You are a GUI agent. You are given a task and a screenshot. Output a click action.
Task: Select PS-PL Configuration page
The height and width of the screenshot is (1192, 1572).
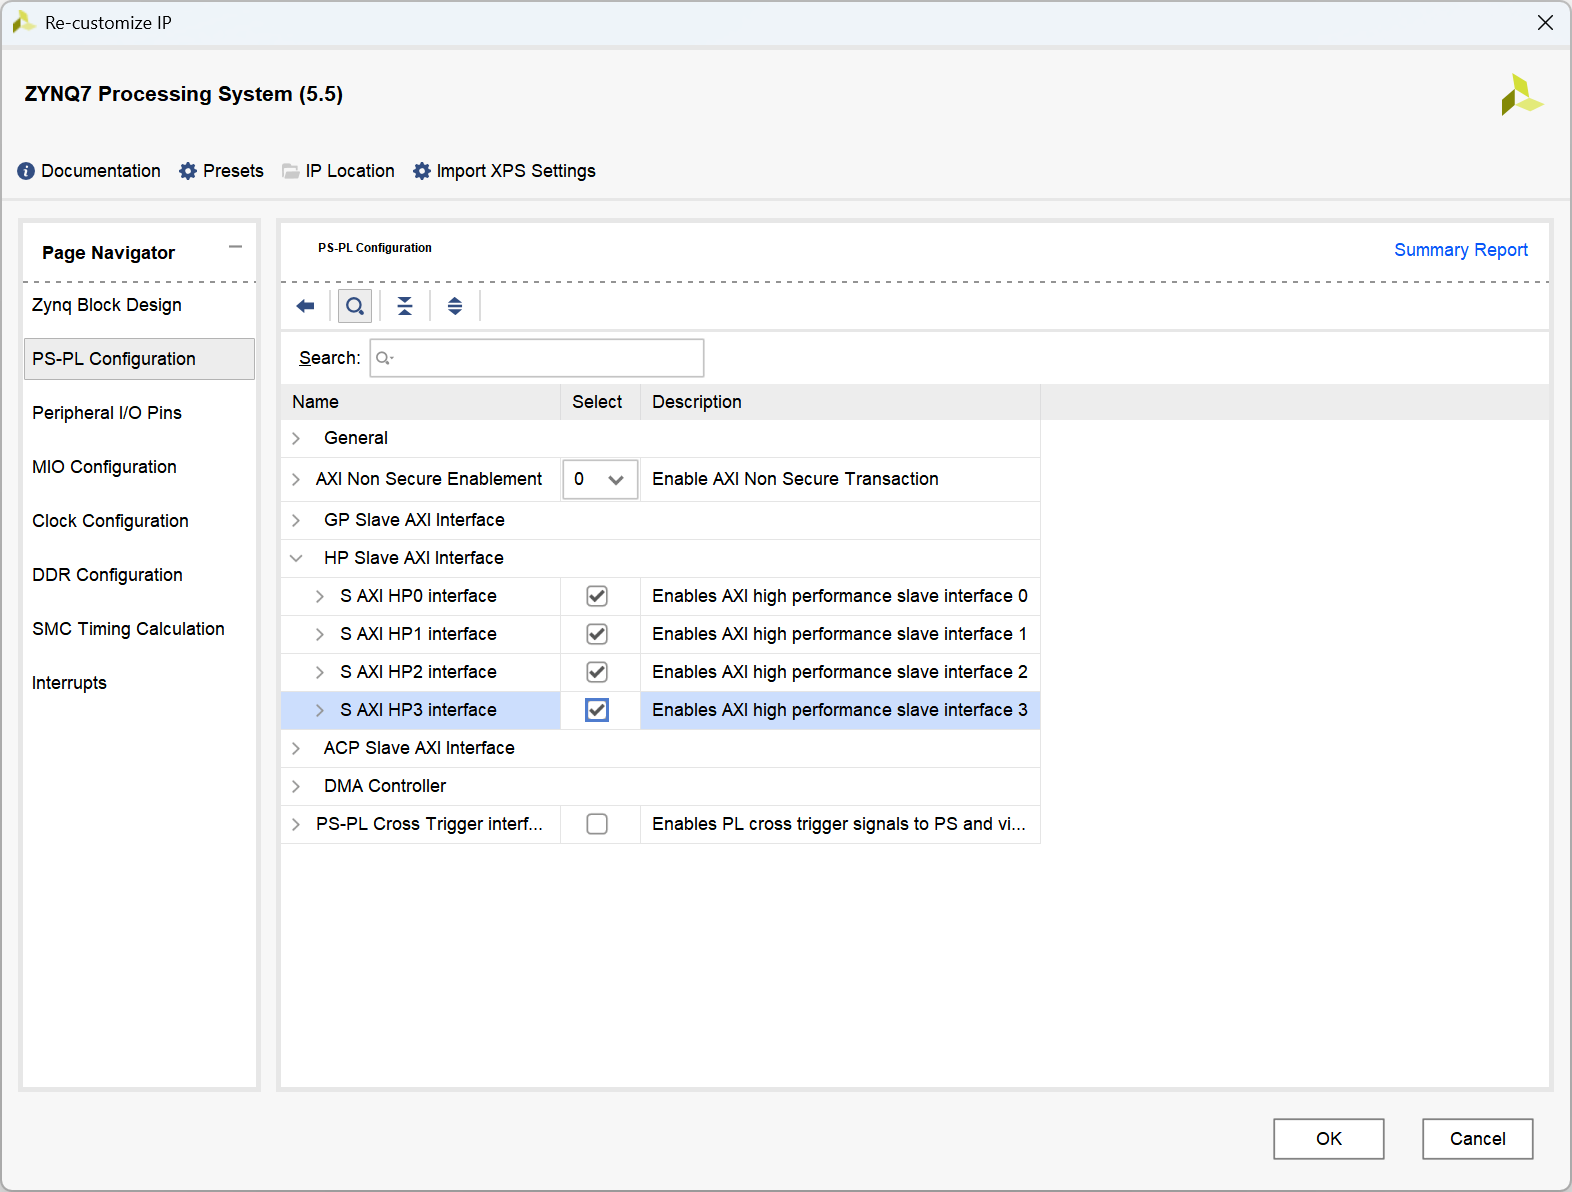[139, 359]
